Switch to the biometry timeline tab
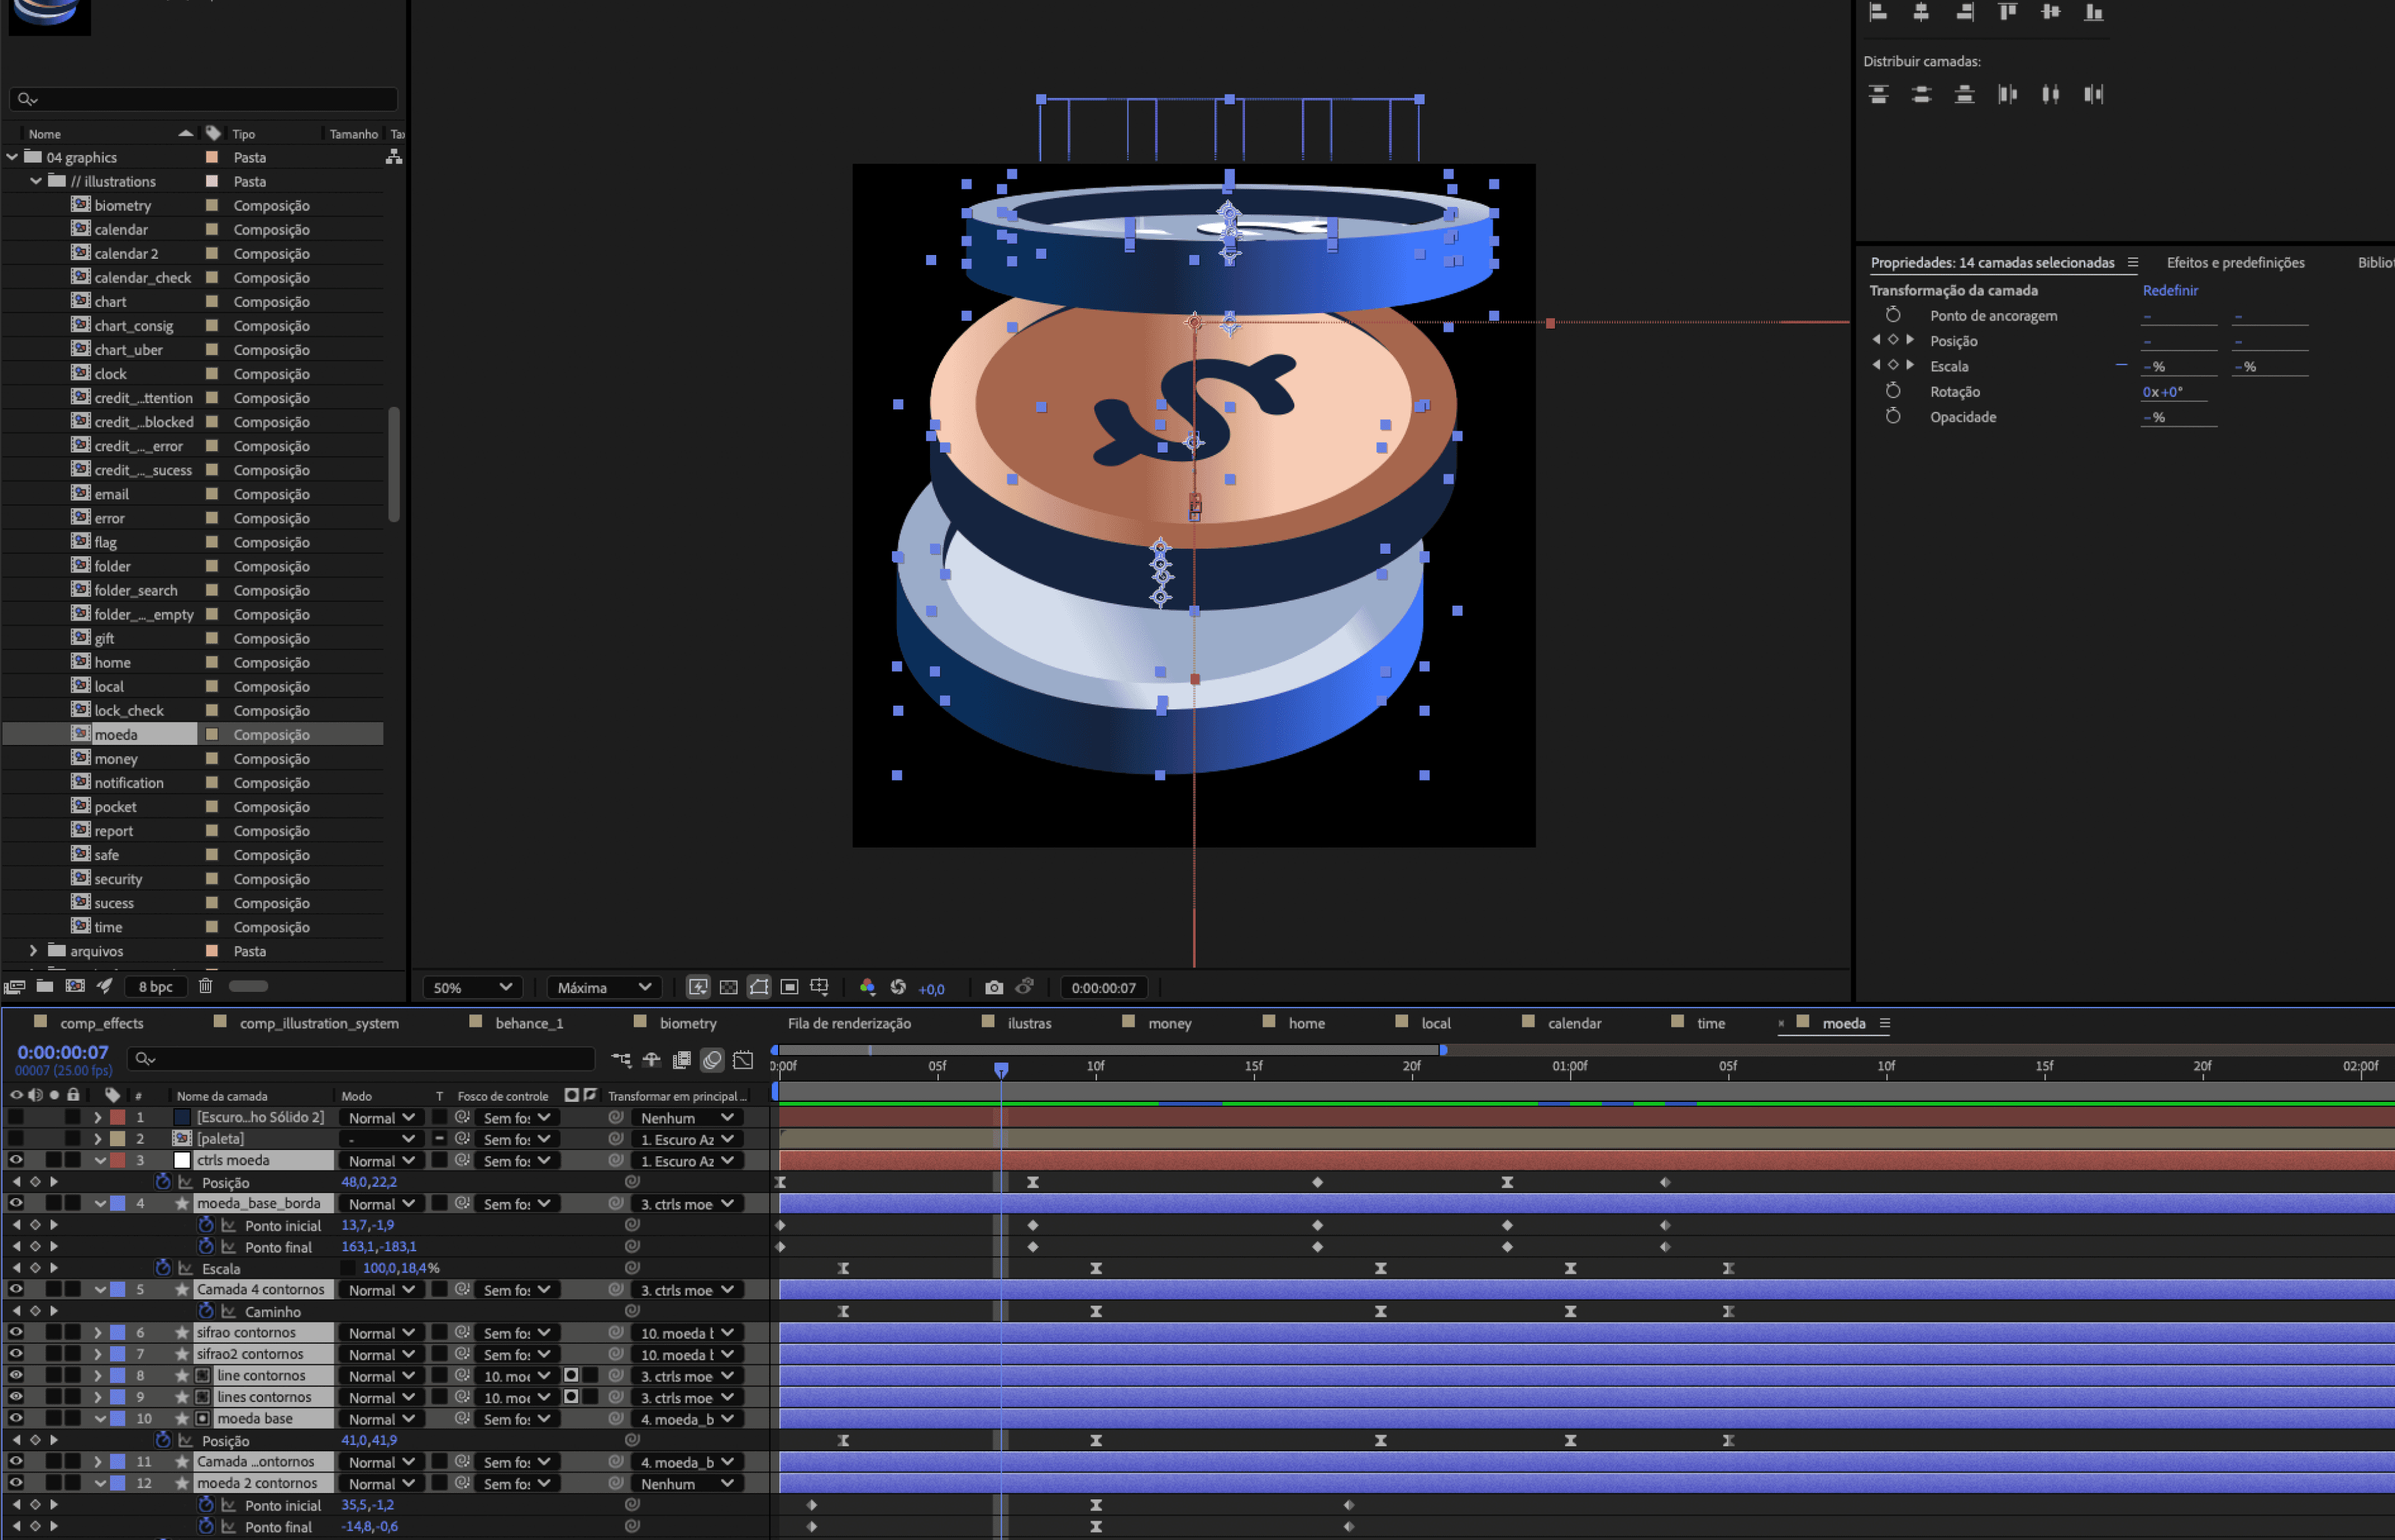The height and width of the screenshot is (1540, 2395). click(687, 1023)
